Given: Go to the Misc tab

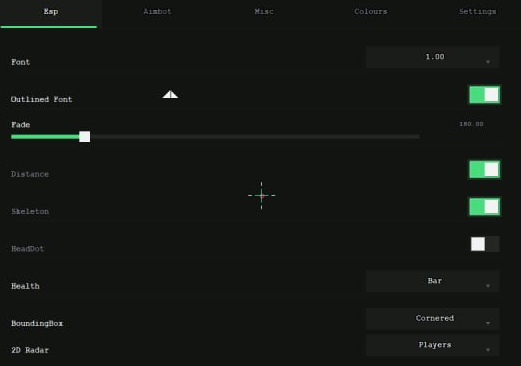Looking at the screenshot, I should point(264,12).
